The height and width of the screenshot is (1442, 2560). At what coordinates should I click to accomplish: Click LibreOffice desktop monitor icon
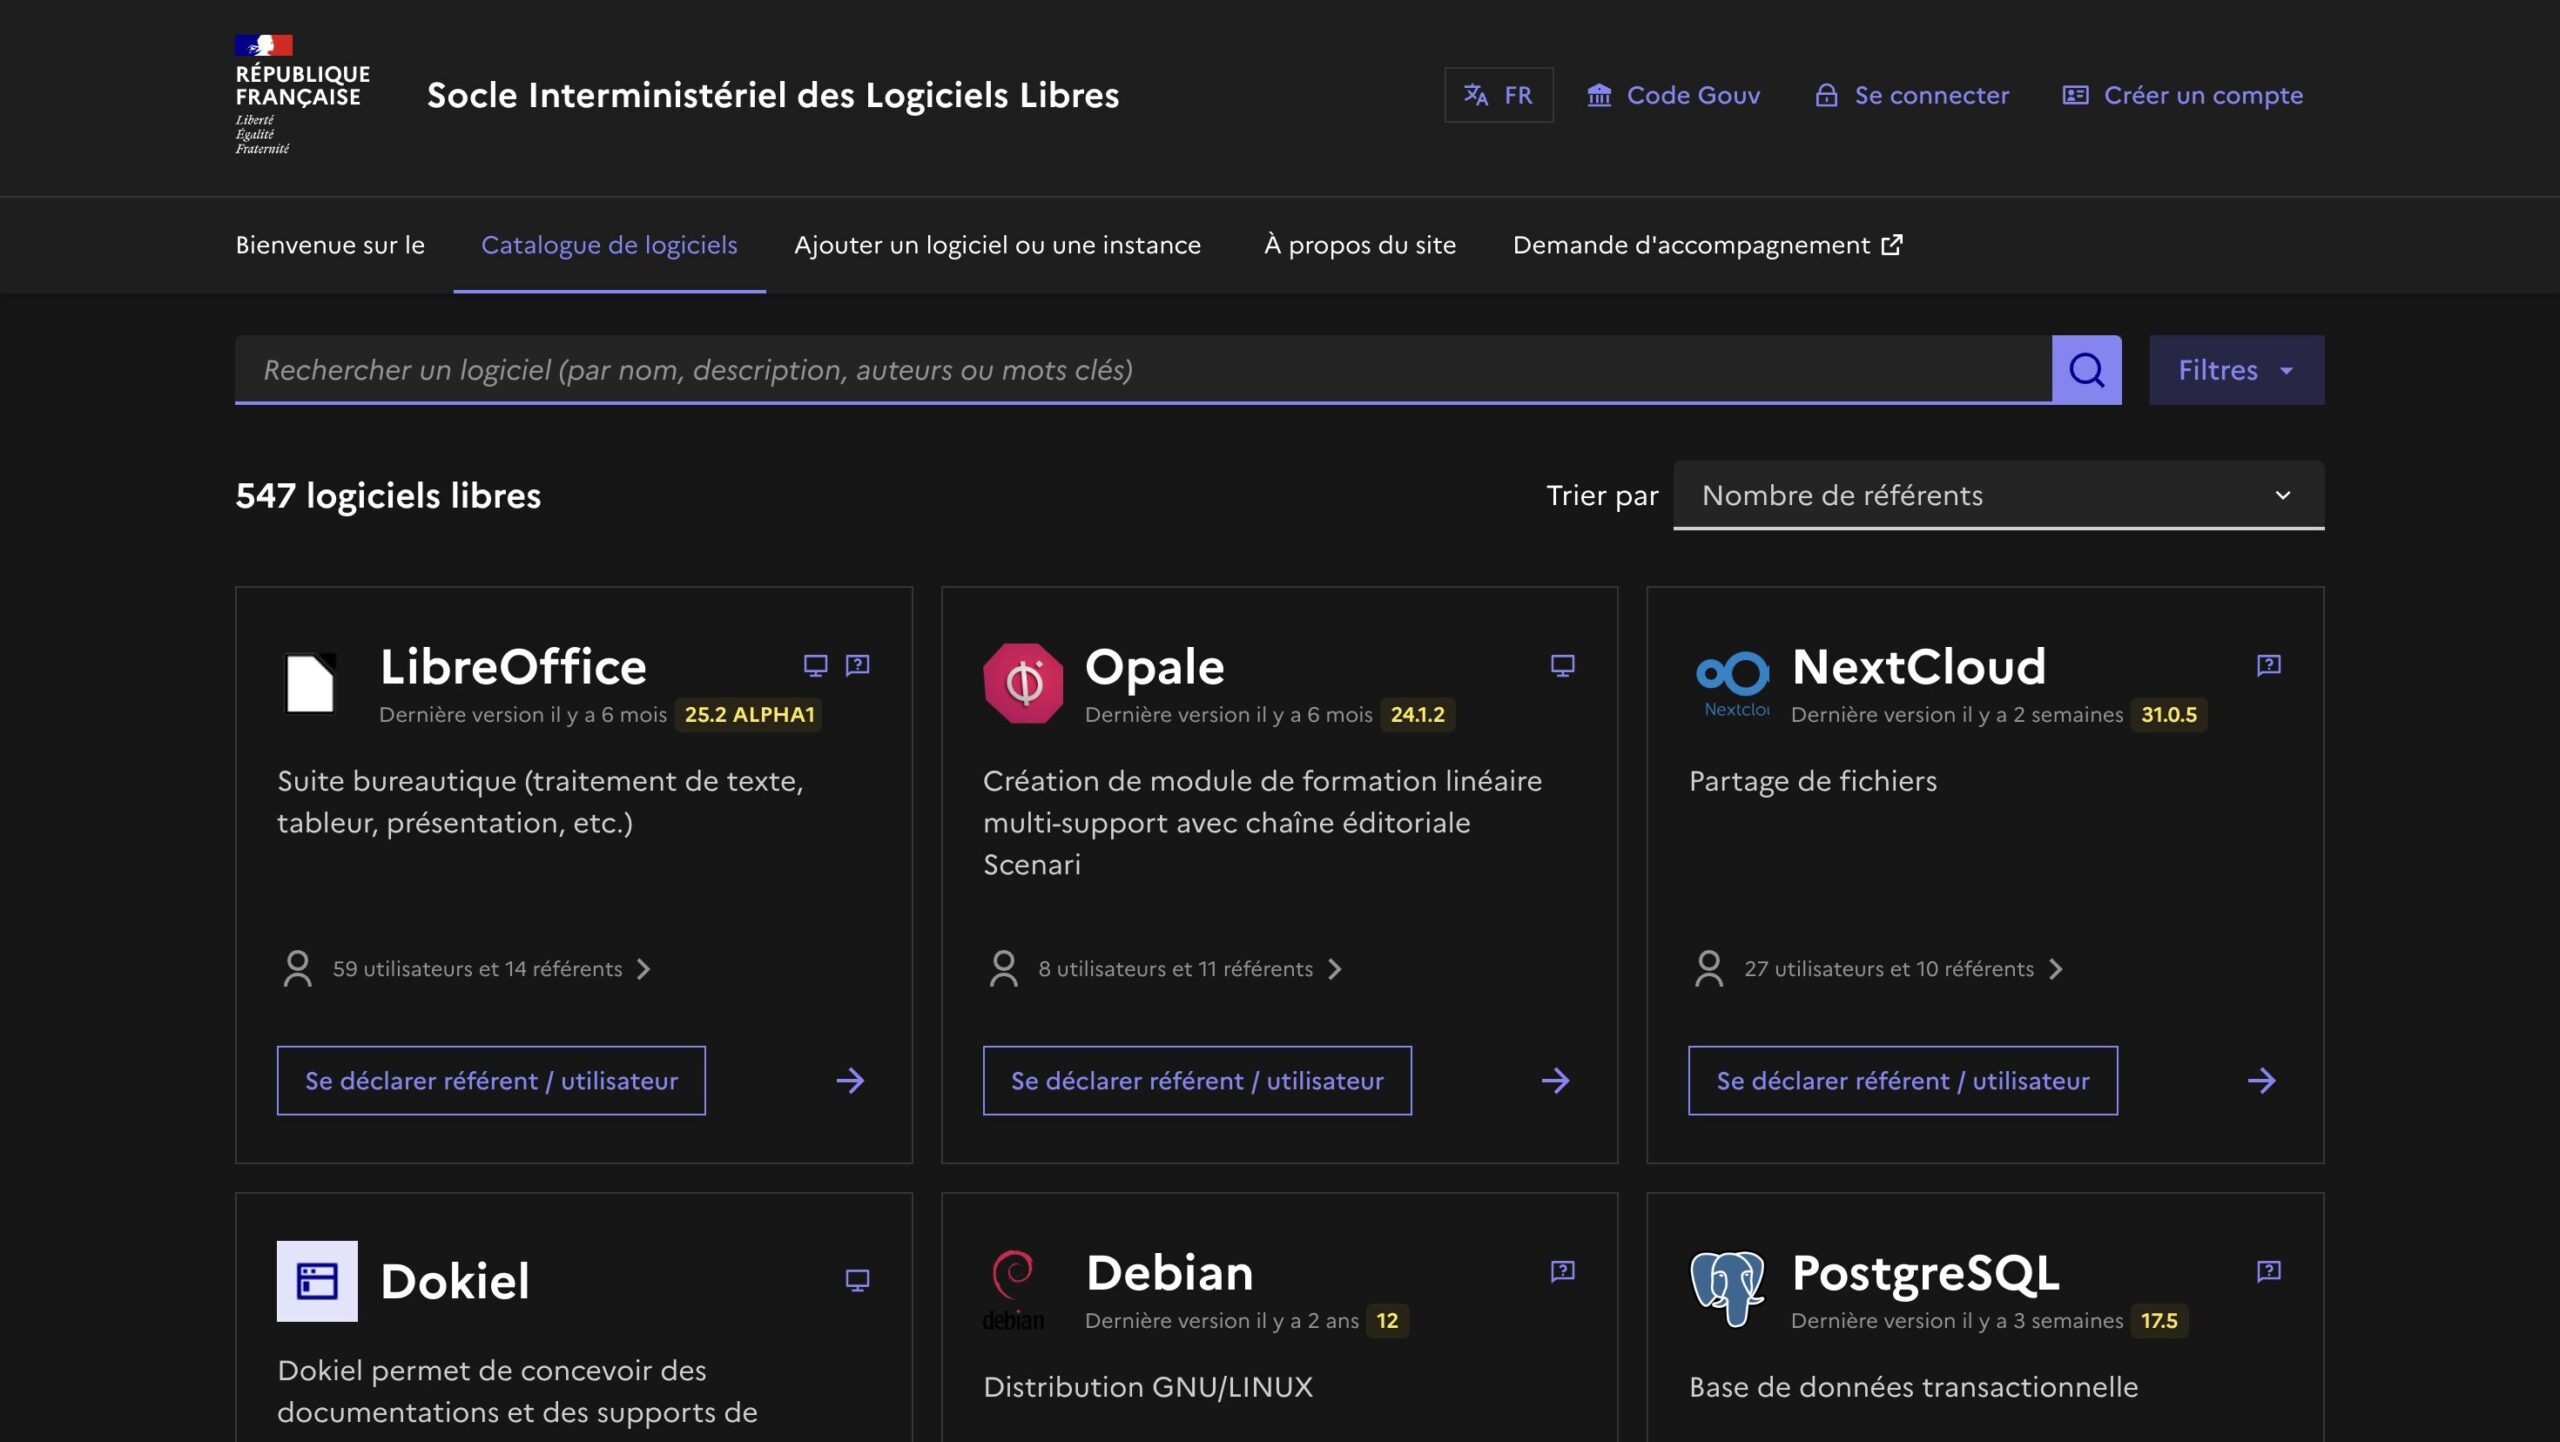point(815,665)
